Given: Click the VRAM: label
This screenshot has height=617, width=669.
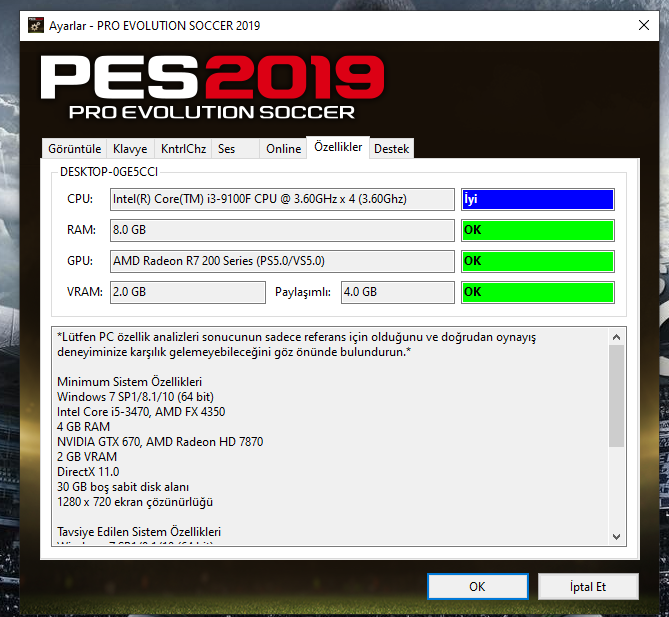Looking at the screenshot, I should coord(84,292).
